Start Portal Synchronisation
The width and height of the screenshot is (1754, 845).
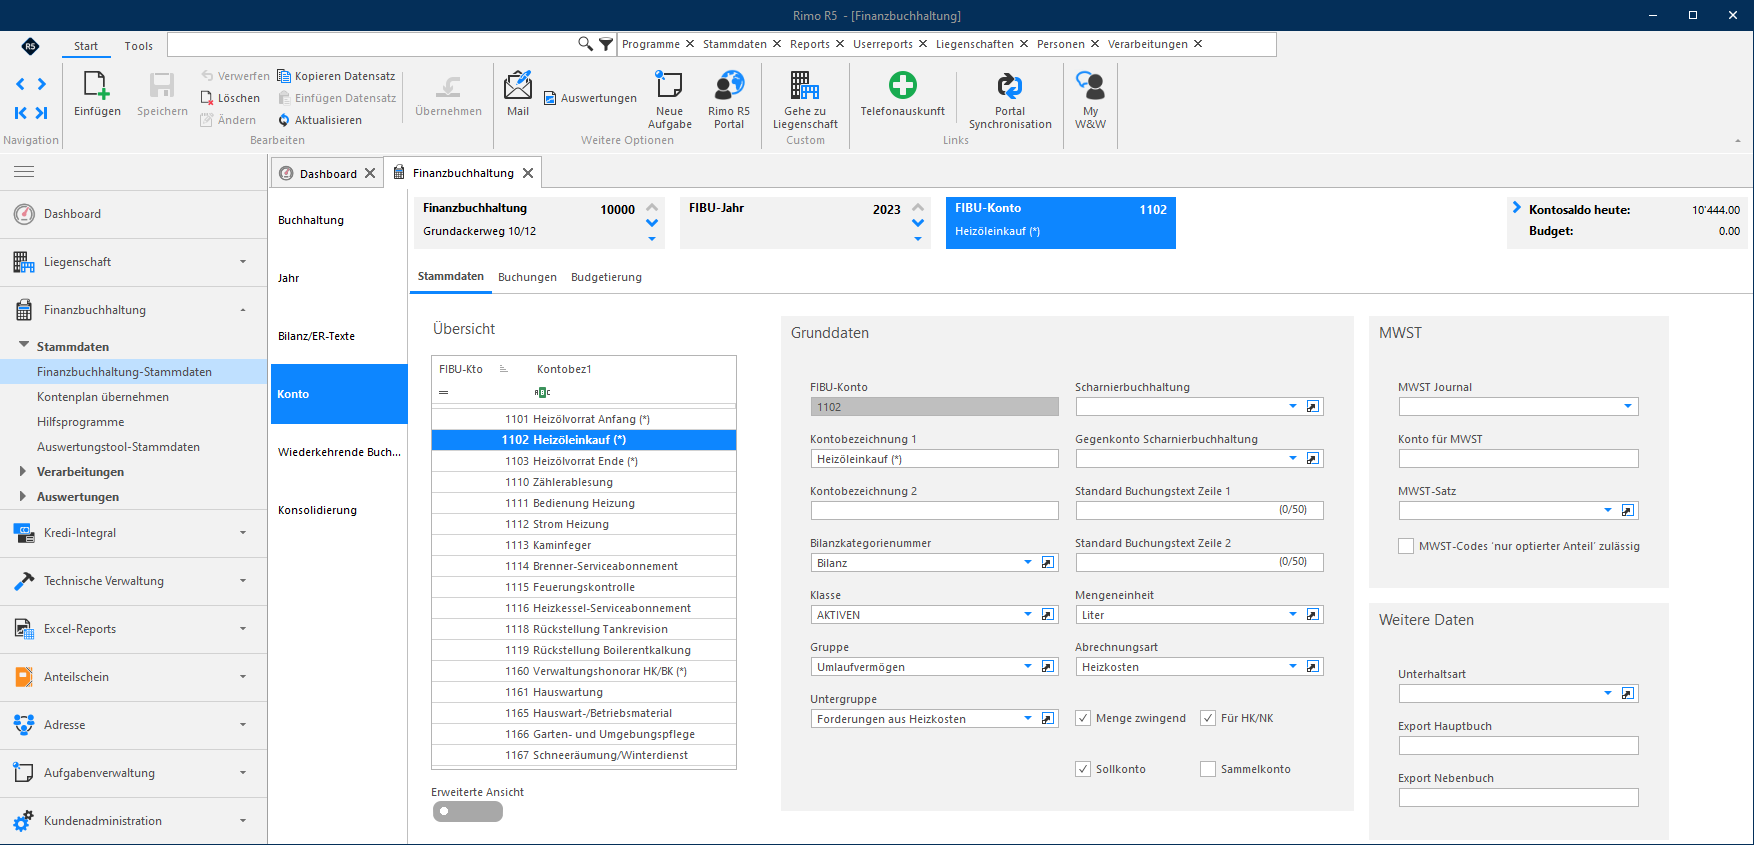(x=1010, y=86)
